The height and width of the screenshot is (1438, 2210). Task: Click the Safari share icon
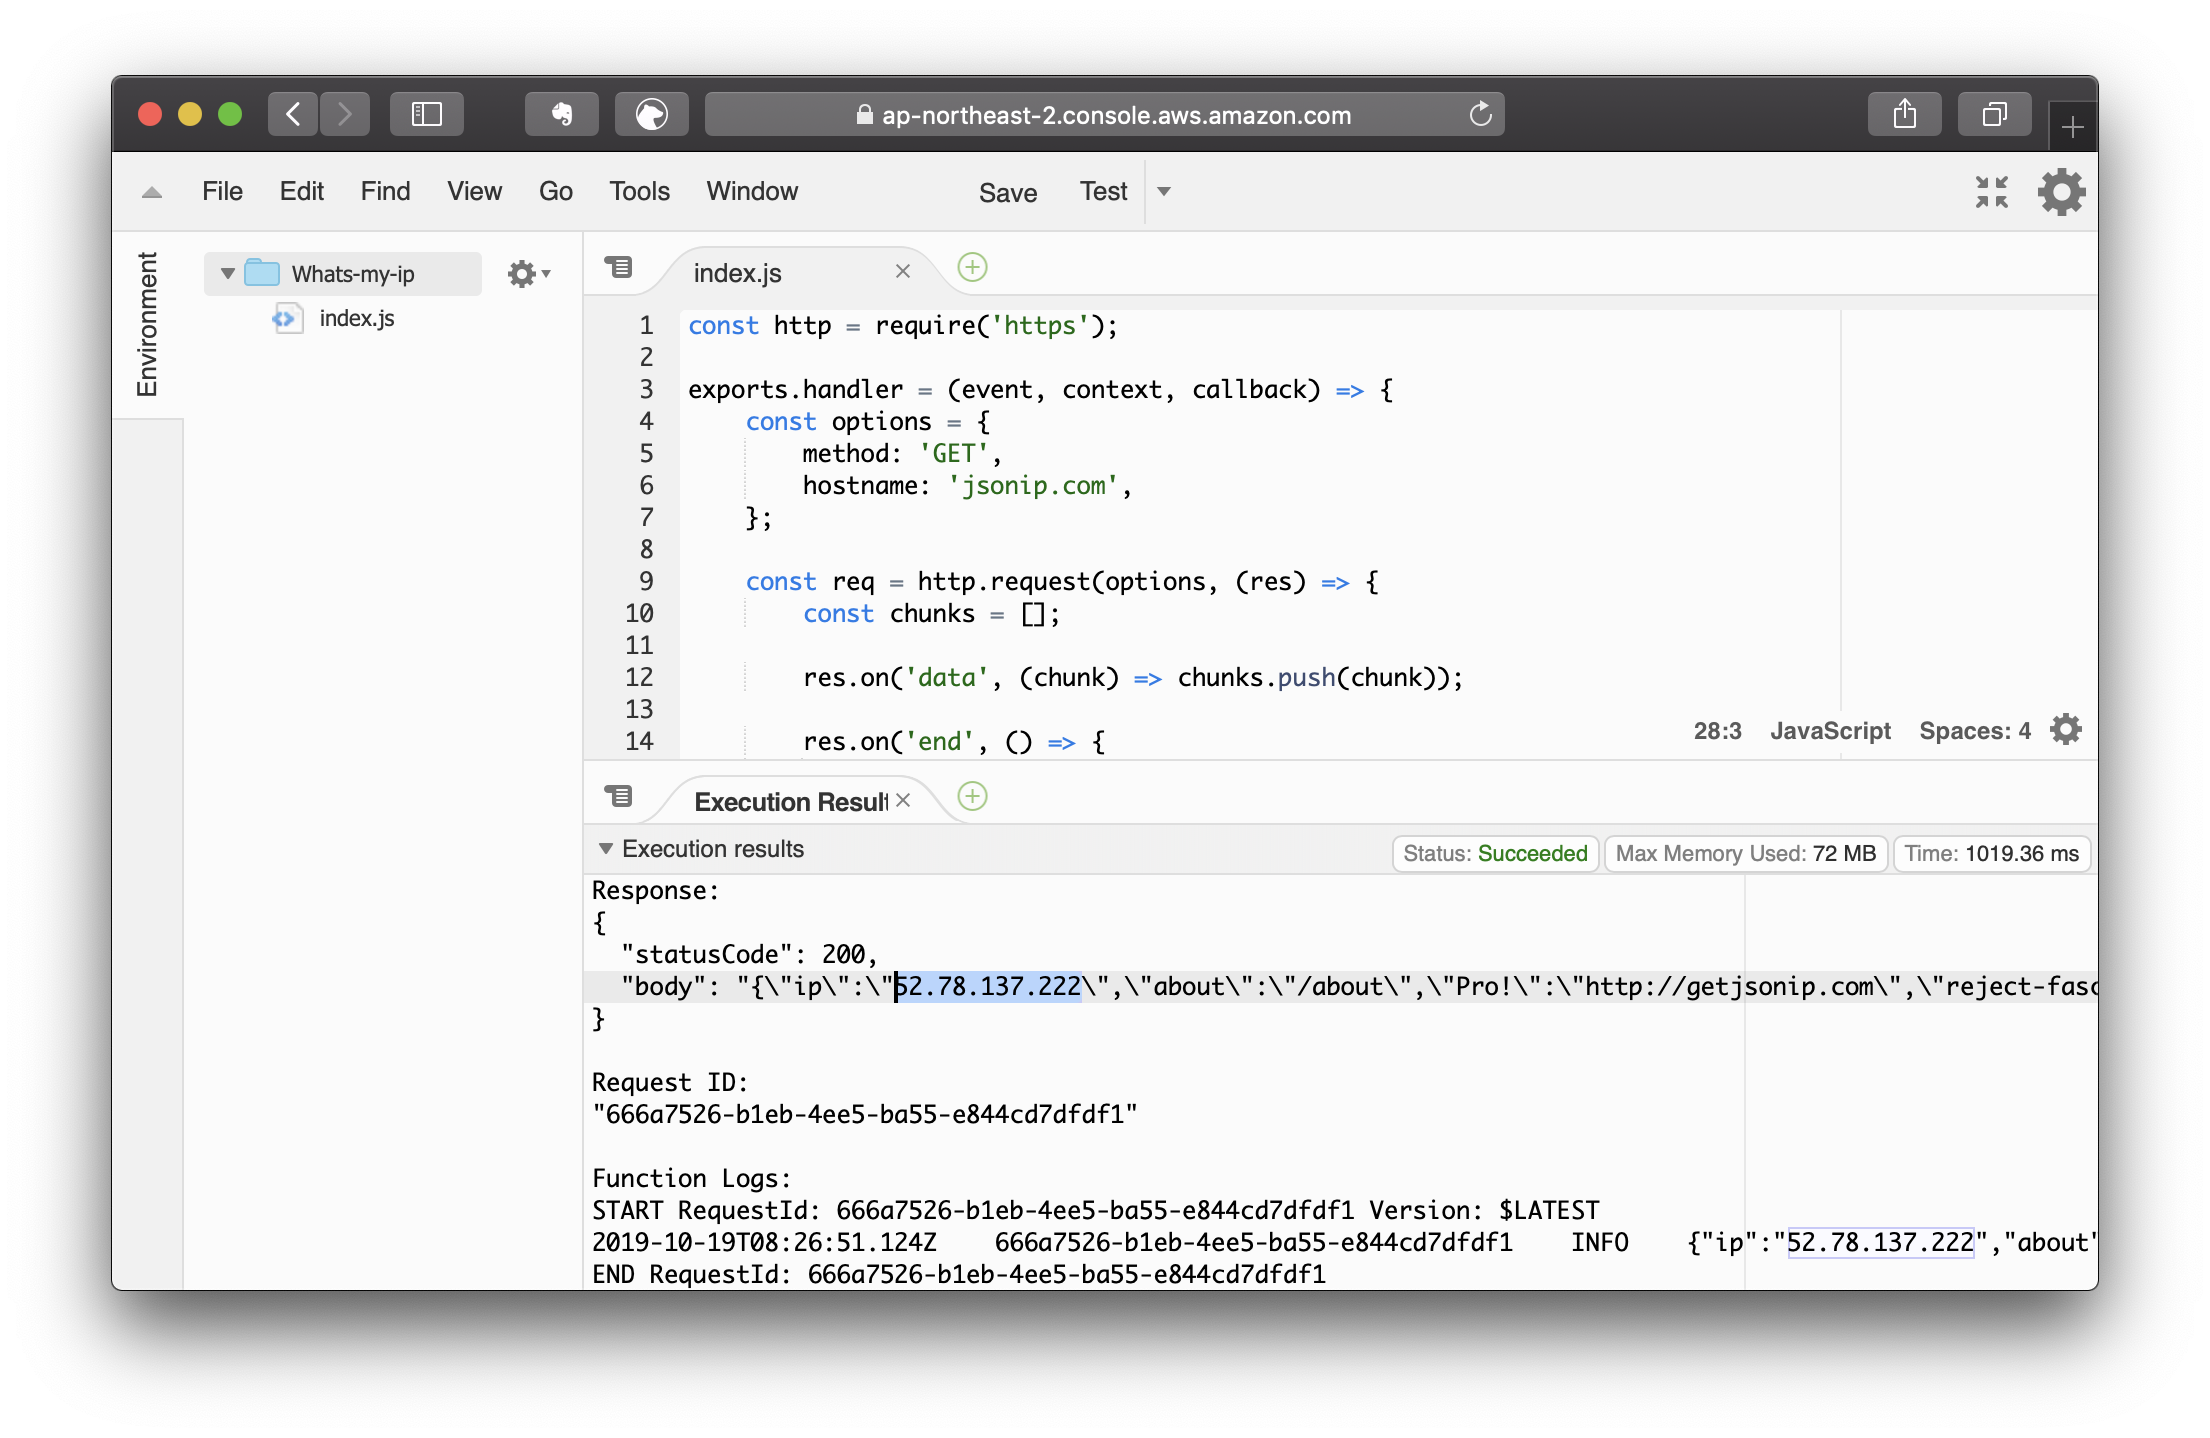[x=1904, y=115]
